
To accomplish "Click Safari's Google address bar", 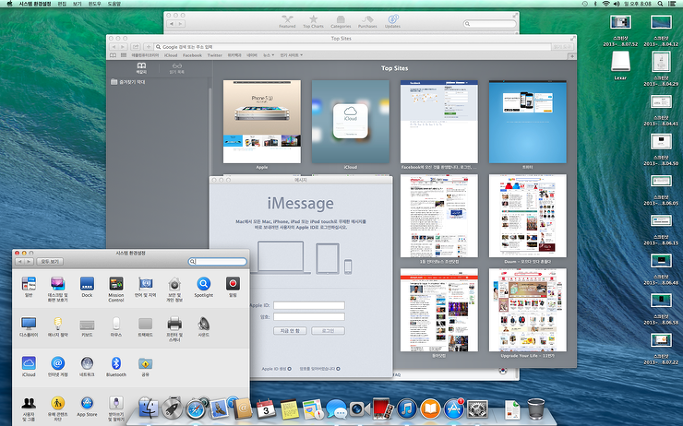I will pos(353,47).
